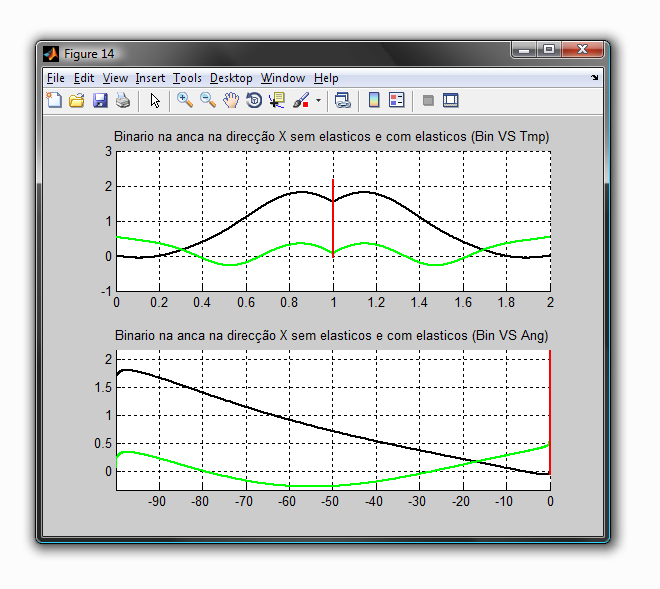Toggle the Data Cursor tool

click(277, 100)
